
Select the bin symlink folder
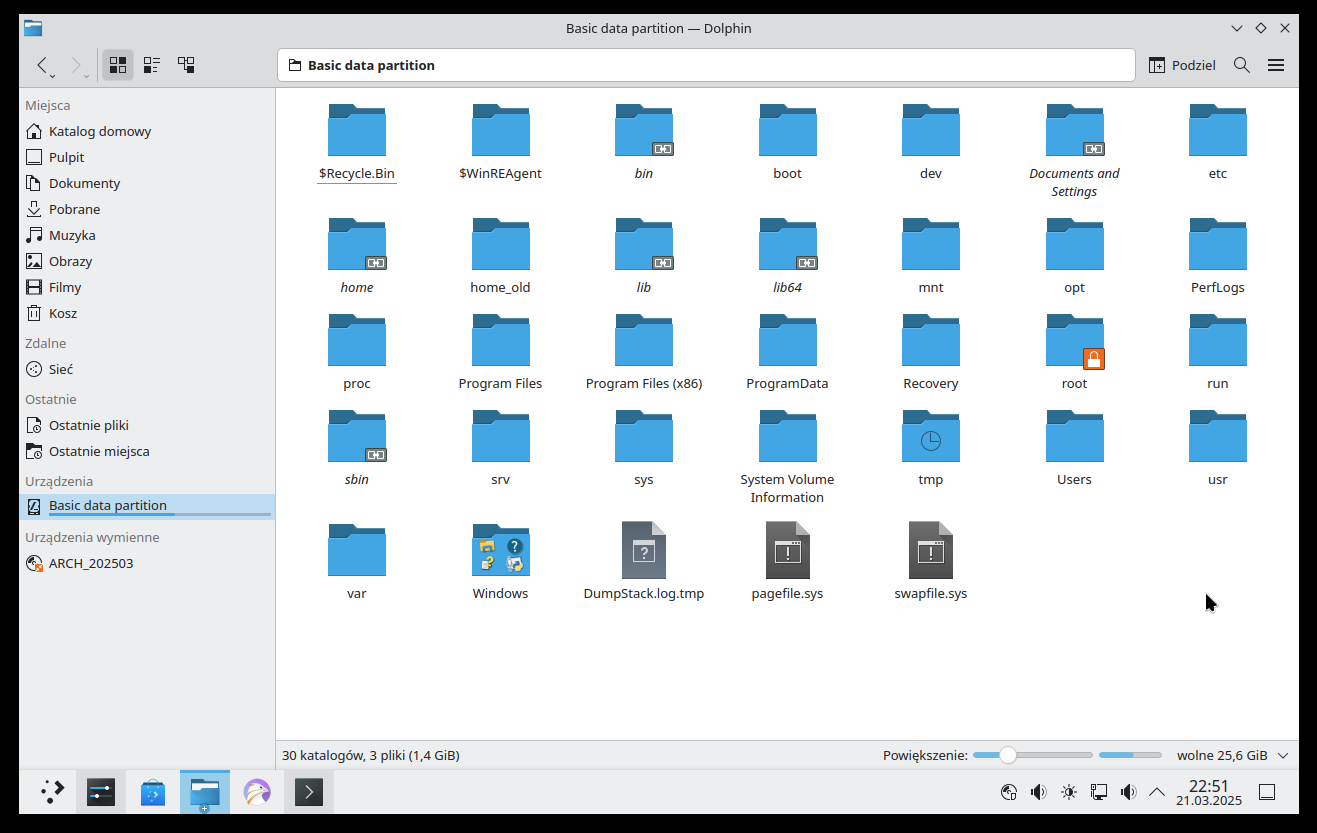tap(644, 143)
